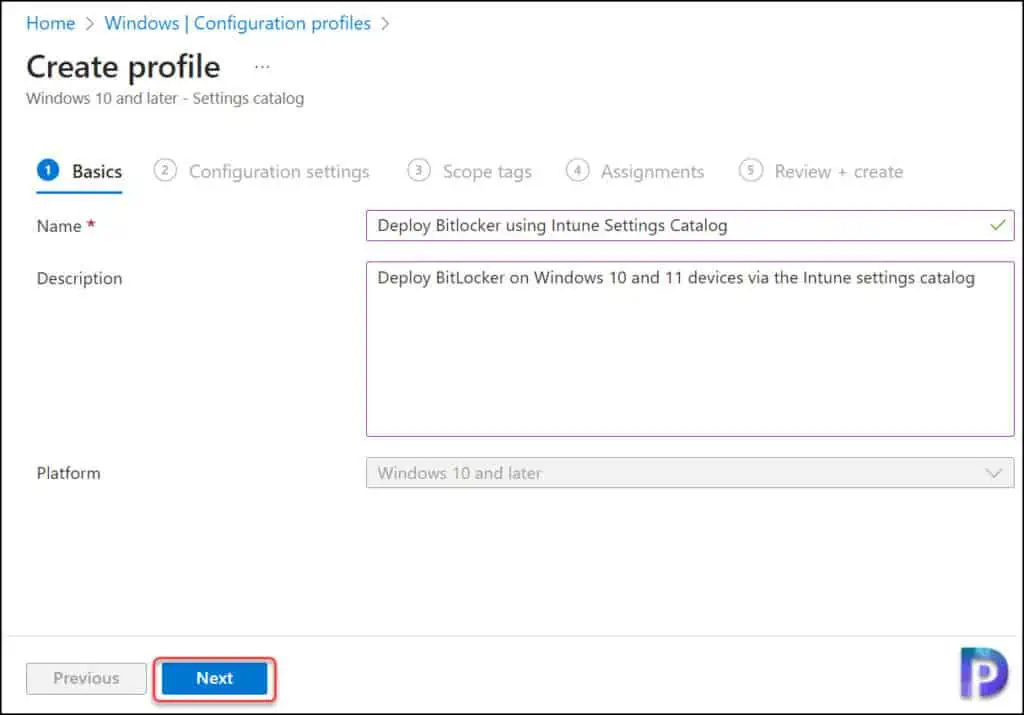Open the Home breadcrumb link
Screen dimensions: 1024x715
[x=50, y=24]
